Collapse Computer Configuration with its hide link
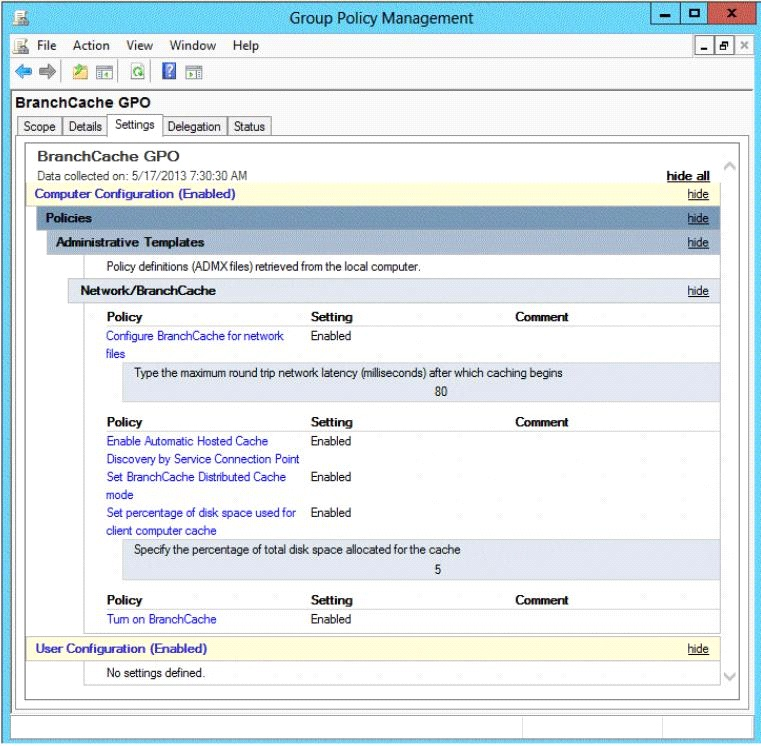 (x=698, y=194)
